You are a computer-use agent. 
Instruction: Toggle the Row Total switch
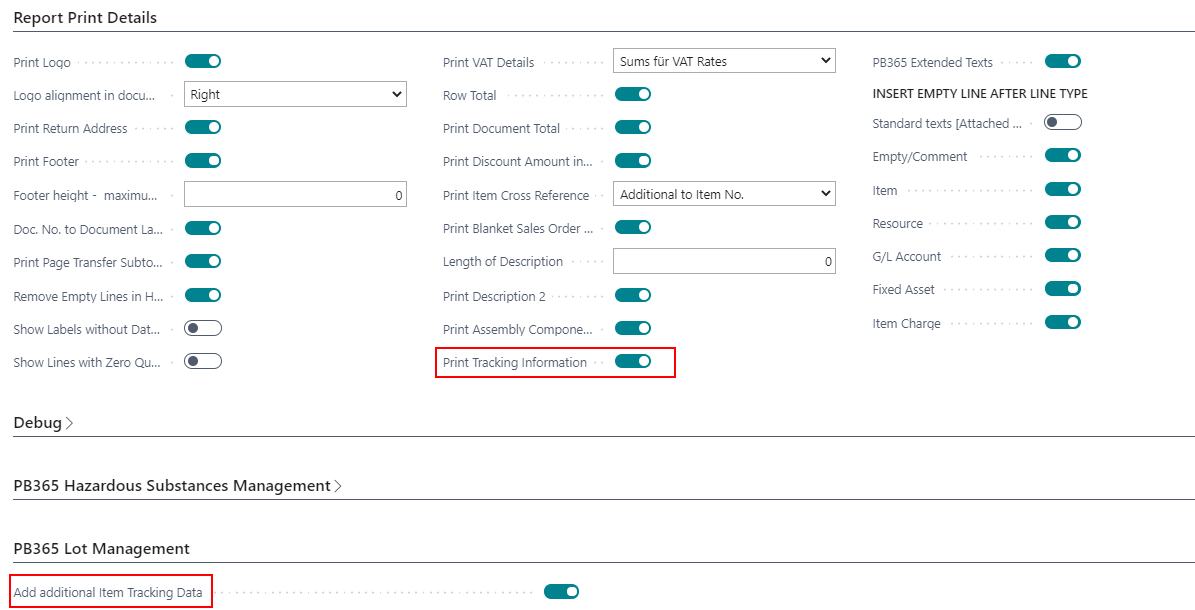[x=633, y=95]
